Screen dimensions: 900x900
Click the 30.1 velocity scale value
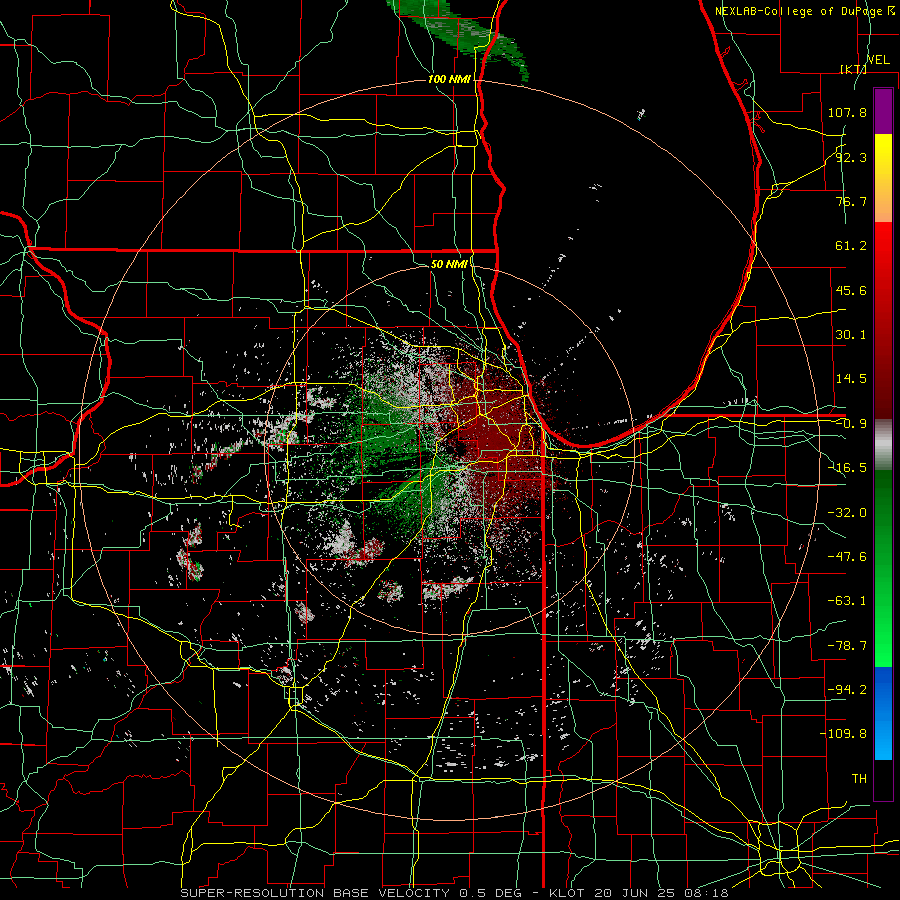[851, 335]
